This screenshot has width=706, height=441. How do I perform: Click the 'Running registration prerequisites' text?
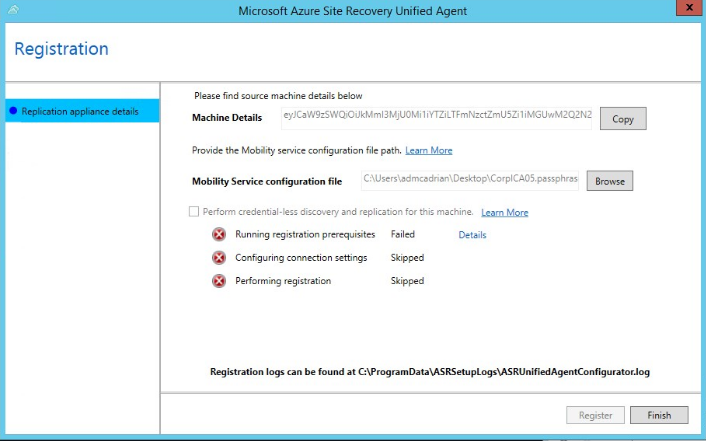tap(305, 234)
